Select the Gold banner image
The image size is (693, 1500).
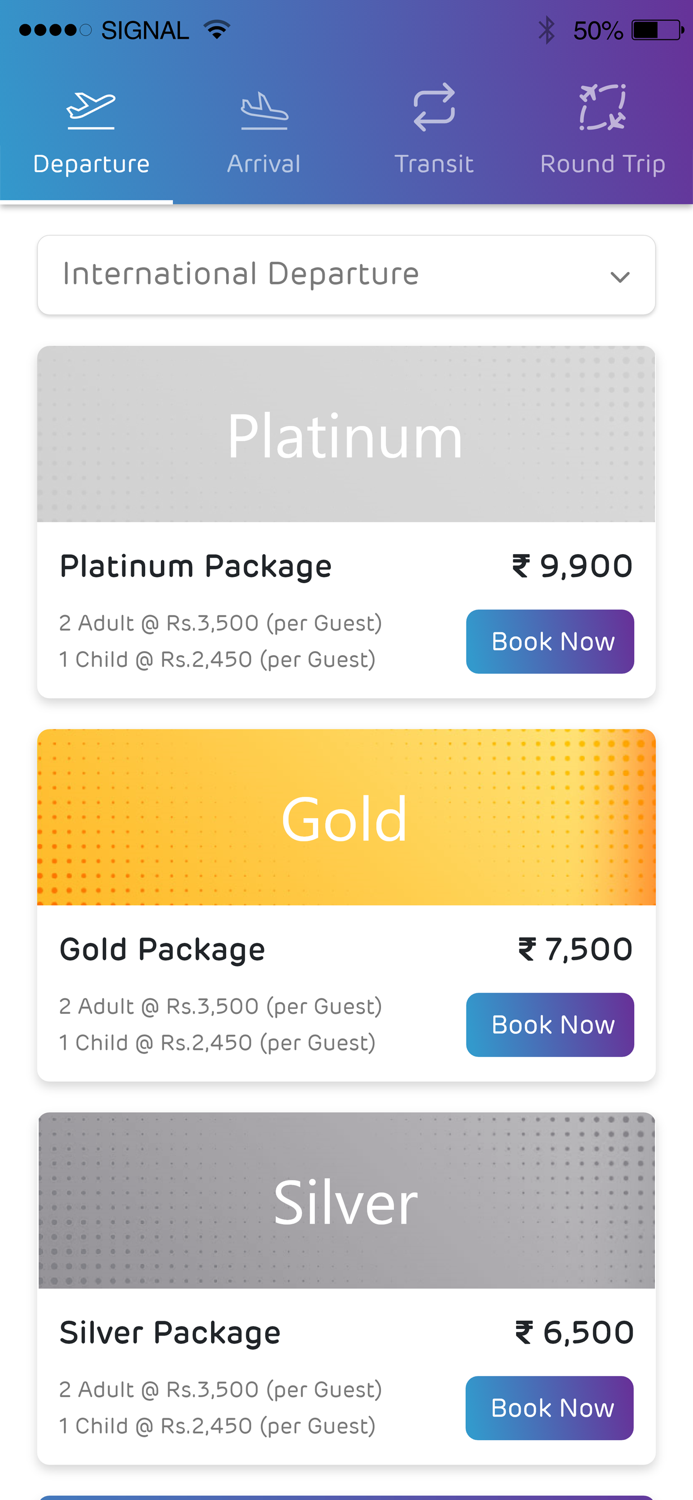(x=346, y=818)
